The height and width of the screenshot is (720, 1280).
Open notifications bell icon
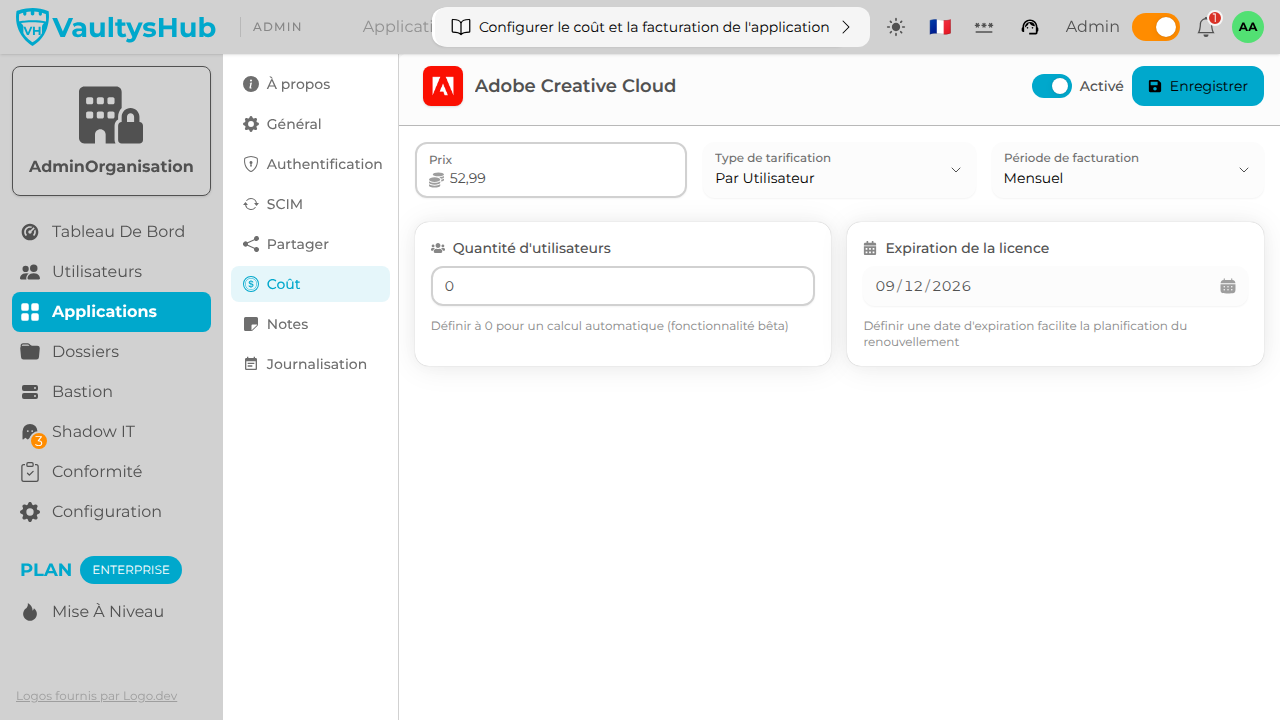click(x=1206, y=27)
